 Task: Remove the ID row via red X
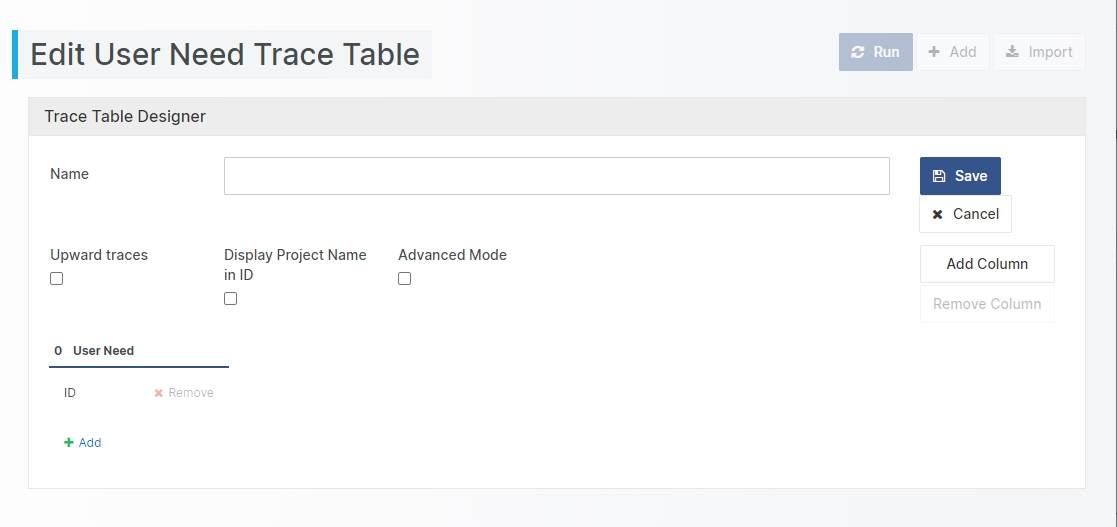pyautogui.click(x=158, y=393)
